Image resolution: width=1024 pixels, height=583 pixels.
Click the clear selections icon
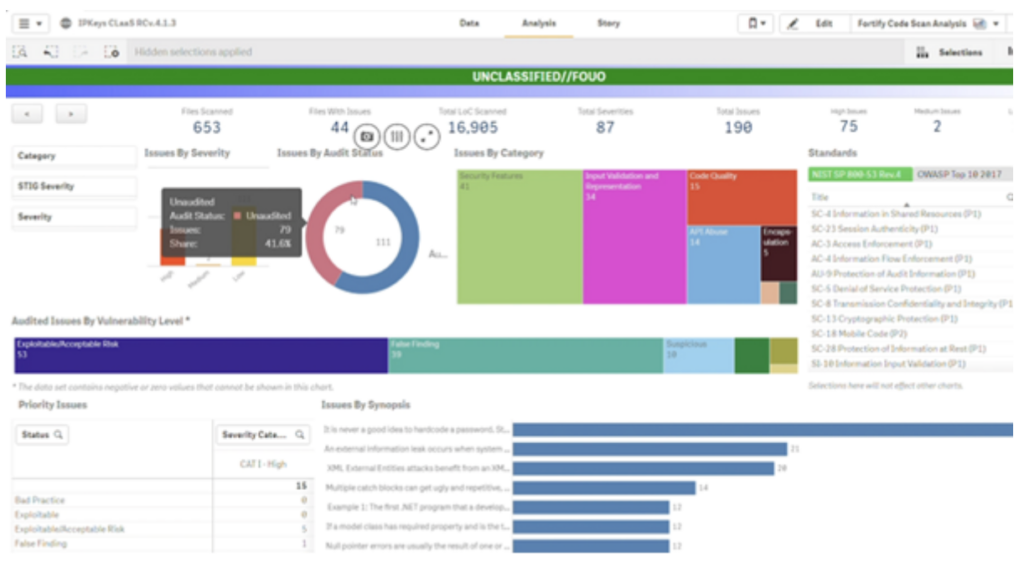pos(112,52)
